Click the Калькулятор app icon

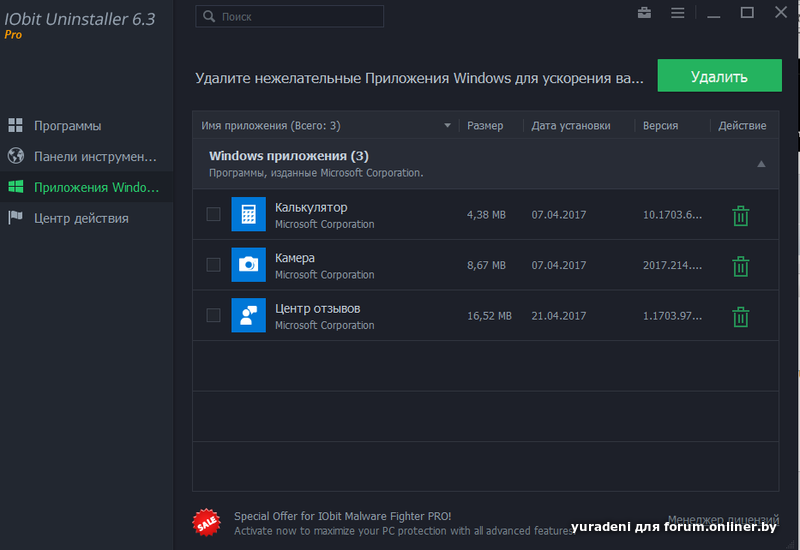point(248,214)
